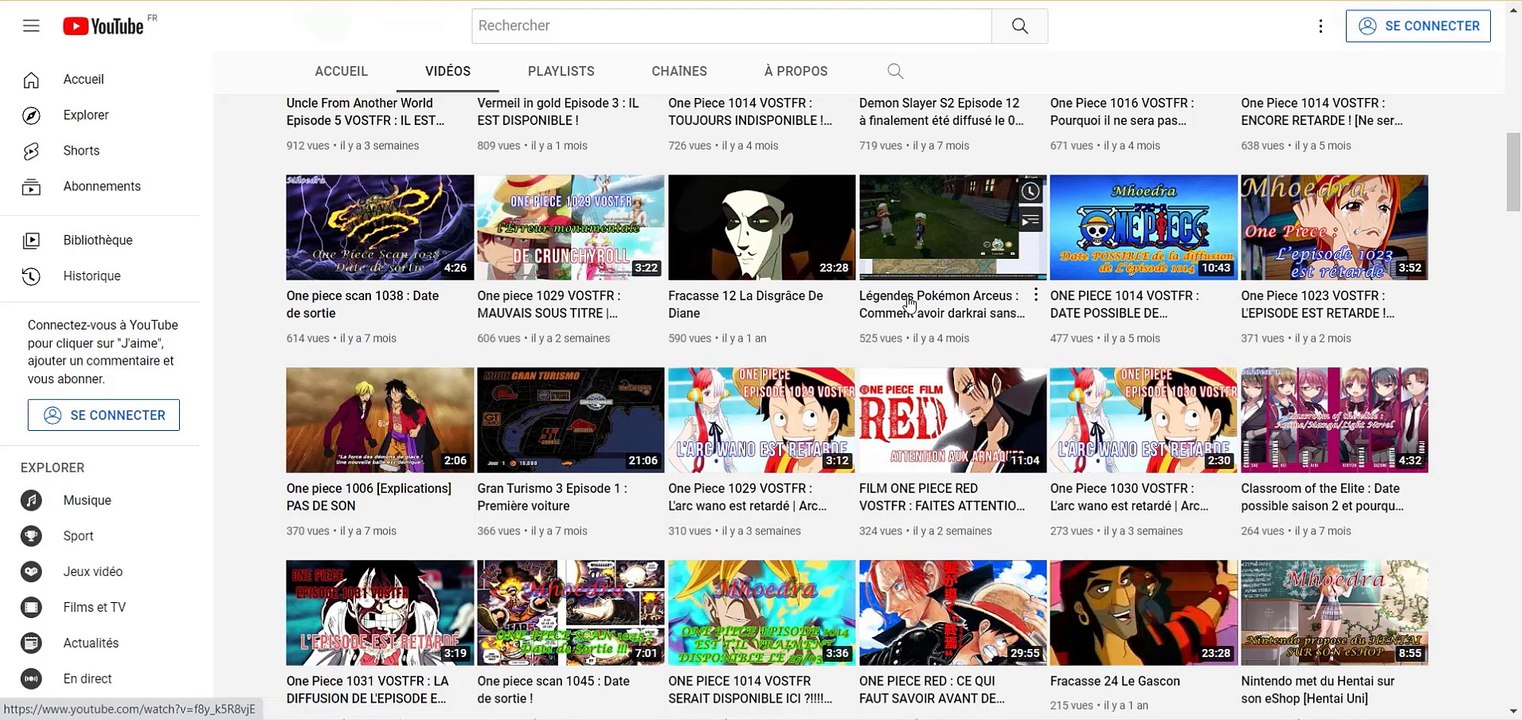Image resolution: width=1522 pixels, height=720 pixels.
Task: Open 'Demon Slayer S2 Episode 12' title link
Action: 942,112
